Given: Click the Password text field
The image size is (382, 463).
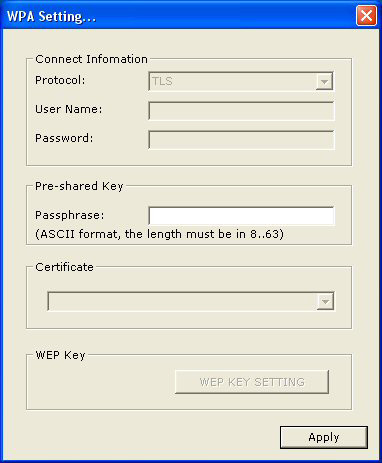Looking at the screenshot, I should 241,140.
